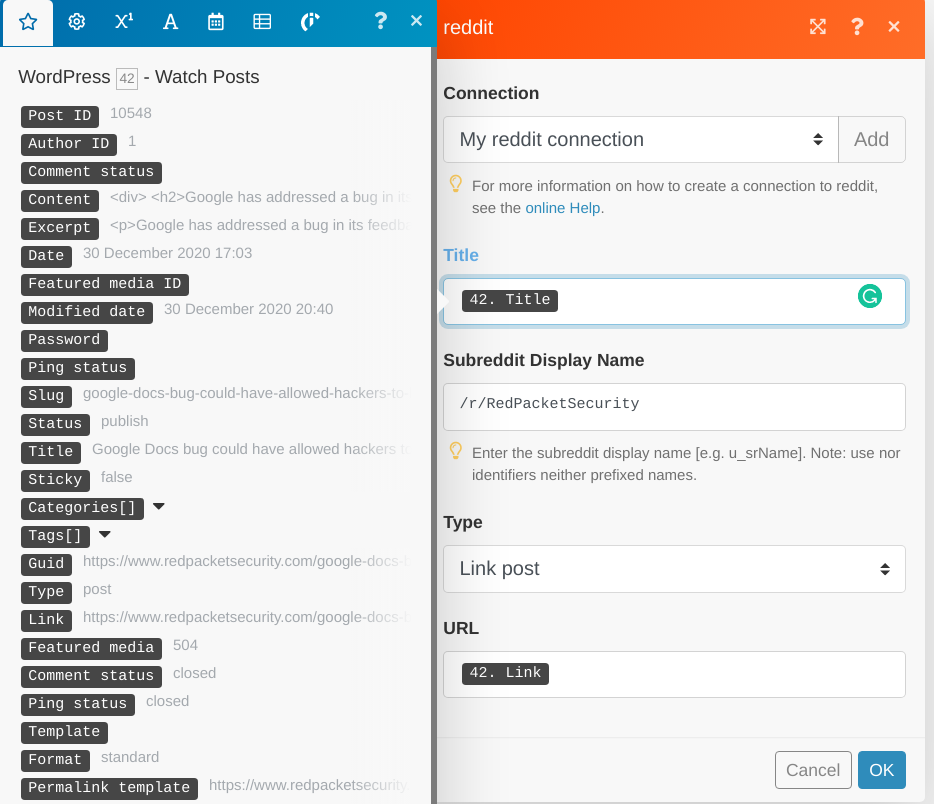This screenshot has height=804, width=934.
Task: Insert the Author ID variable
Action: click(69, 144)
